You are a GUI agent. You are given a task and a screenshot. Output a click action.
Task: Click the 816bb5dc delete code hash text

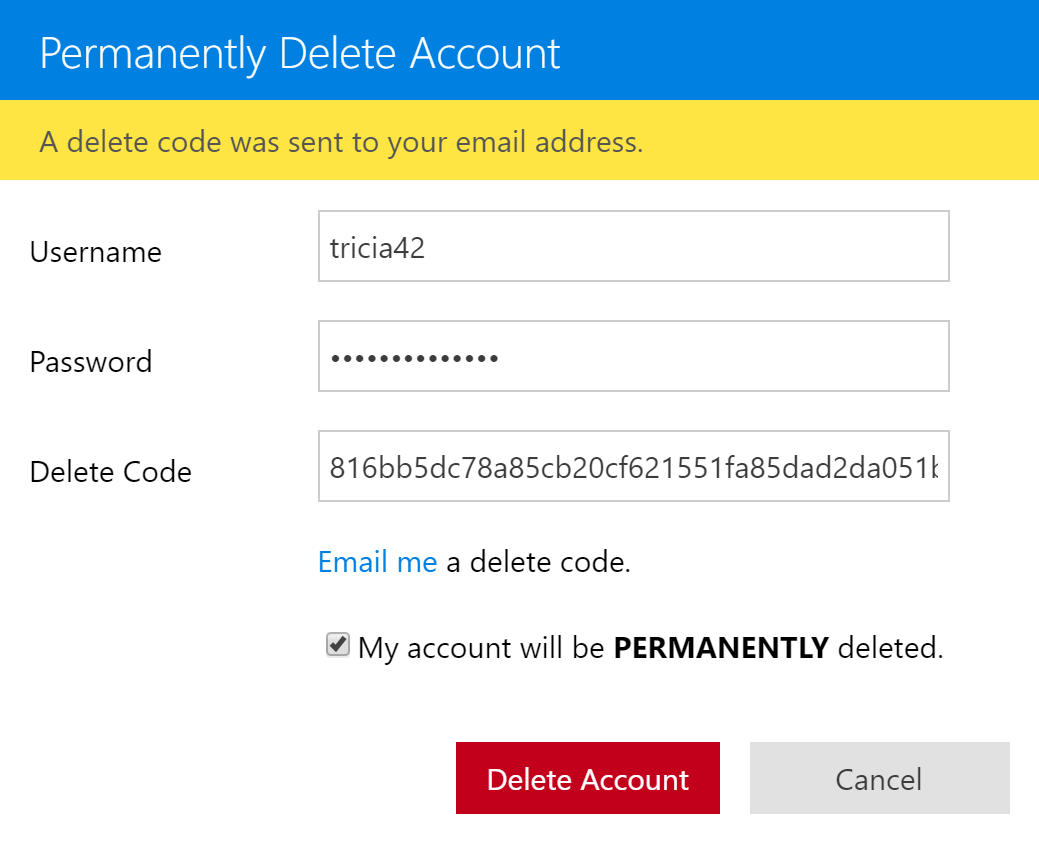pyautogui.click(x=633, y=468)
